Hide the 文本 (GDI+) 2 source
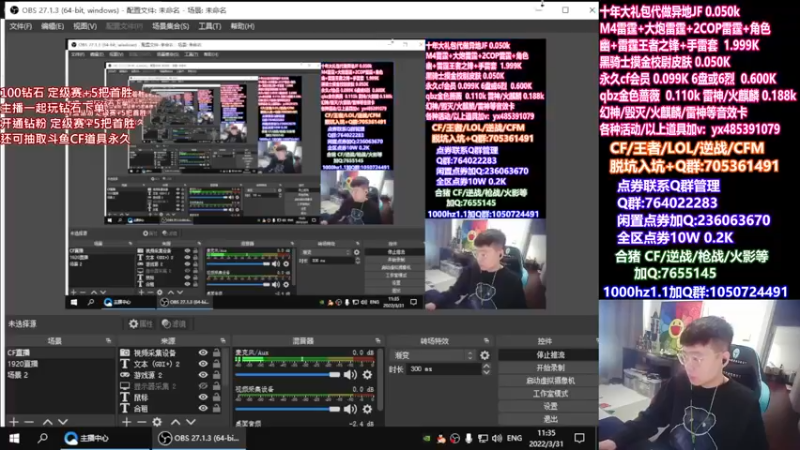This screenshot has height=450, width=800. click(x=203, y=364)
